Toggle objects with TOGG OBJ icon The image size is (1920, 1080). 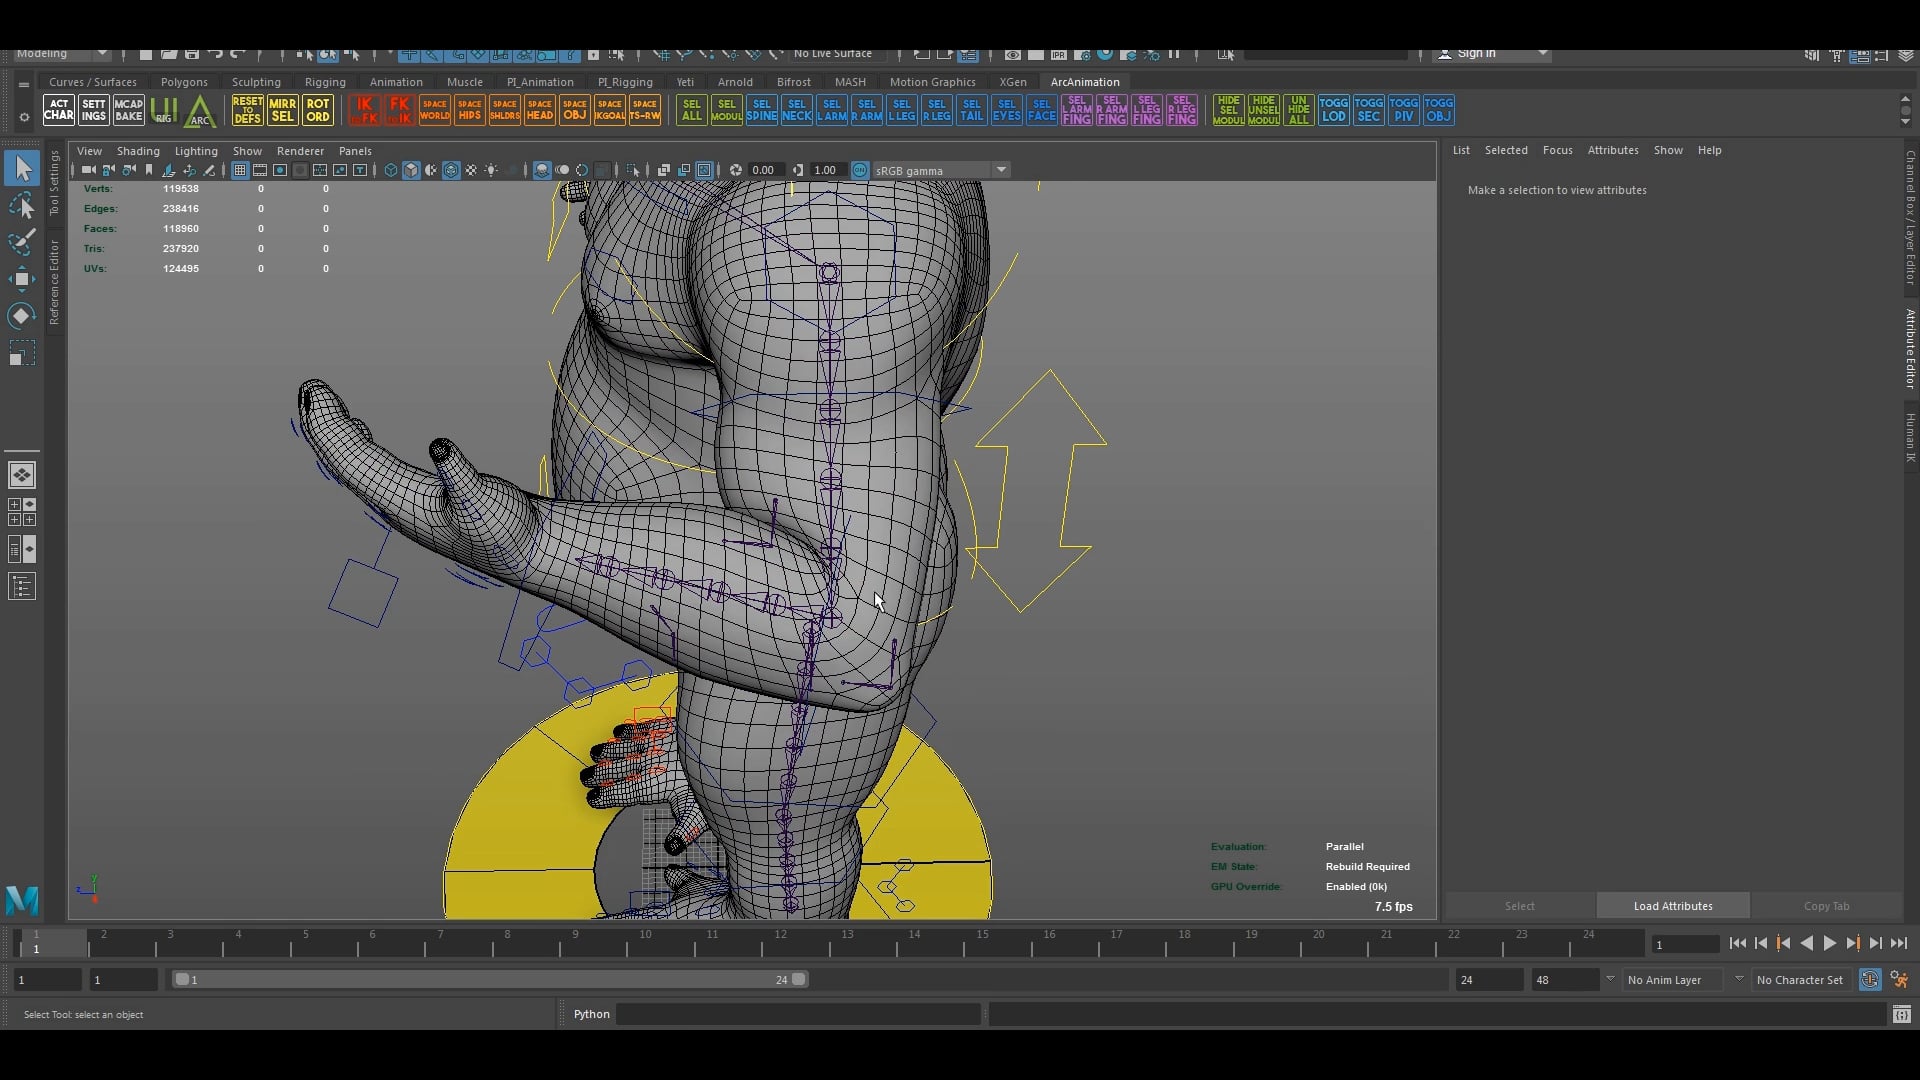pyautogui.click(x=1438, y=110)
